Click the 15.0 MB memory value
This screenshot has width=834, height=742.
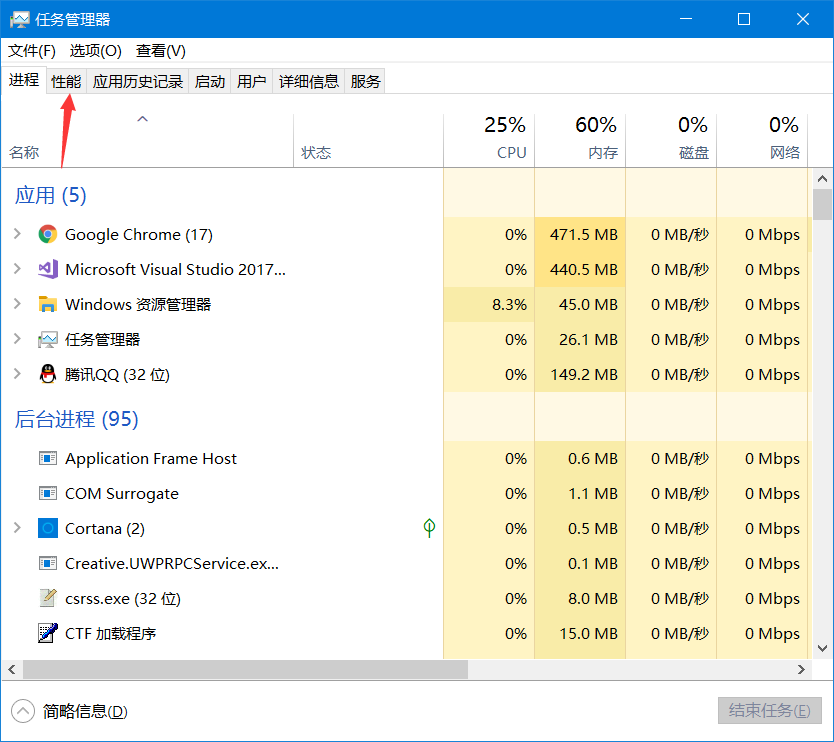tap(588, 634)
